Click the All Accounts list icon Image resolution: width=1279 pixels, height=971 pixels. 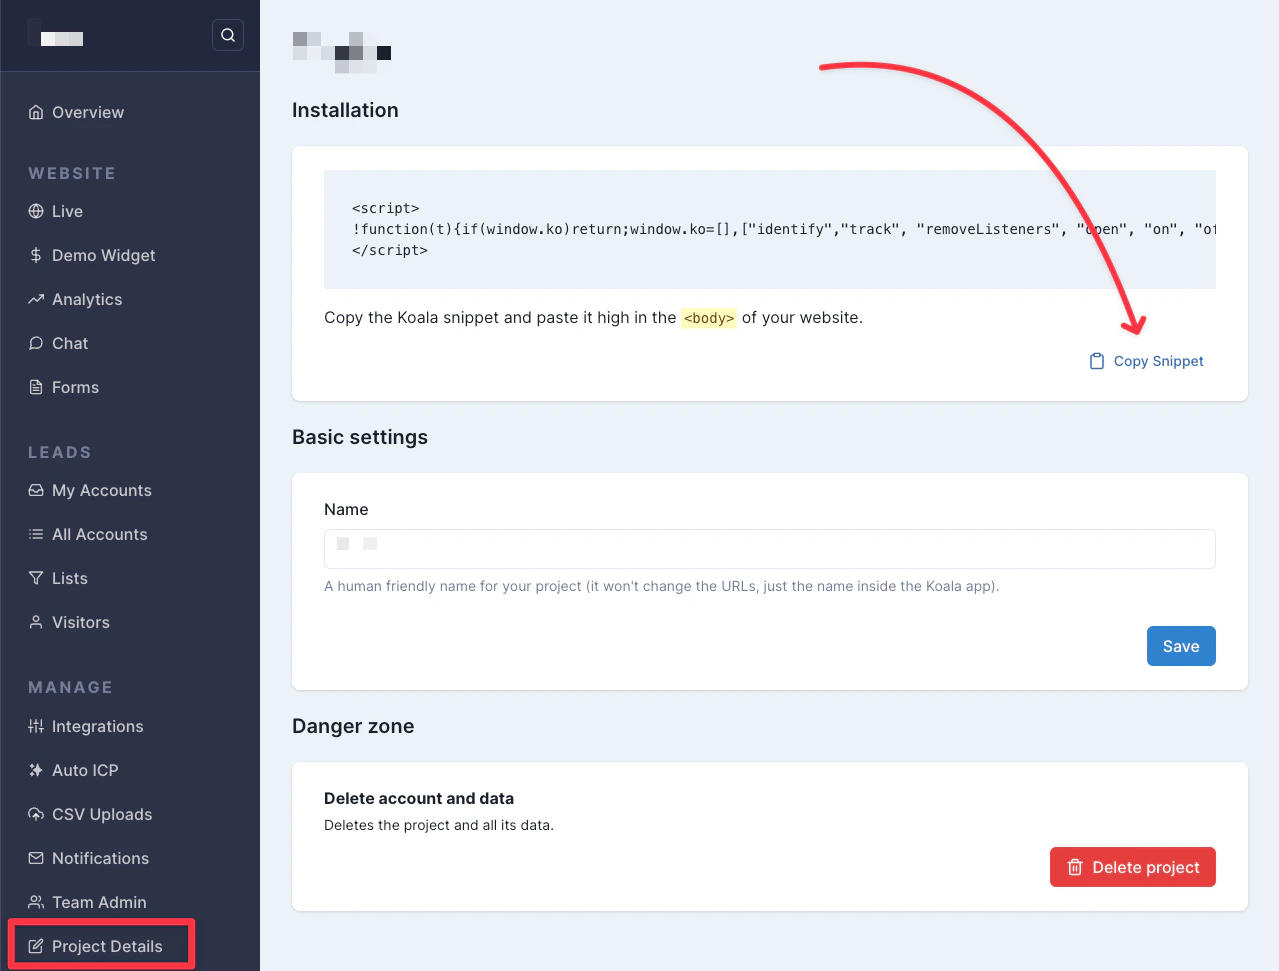pos(36,534)
